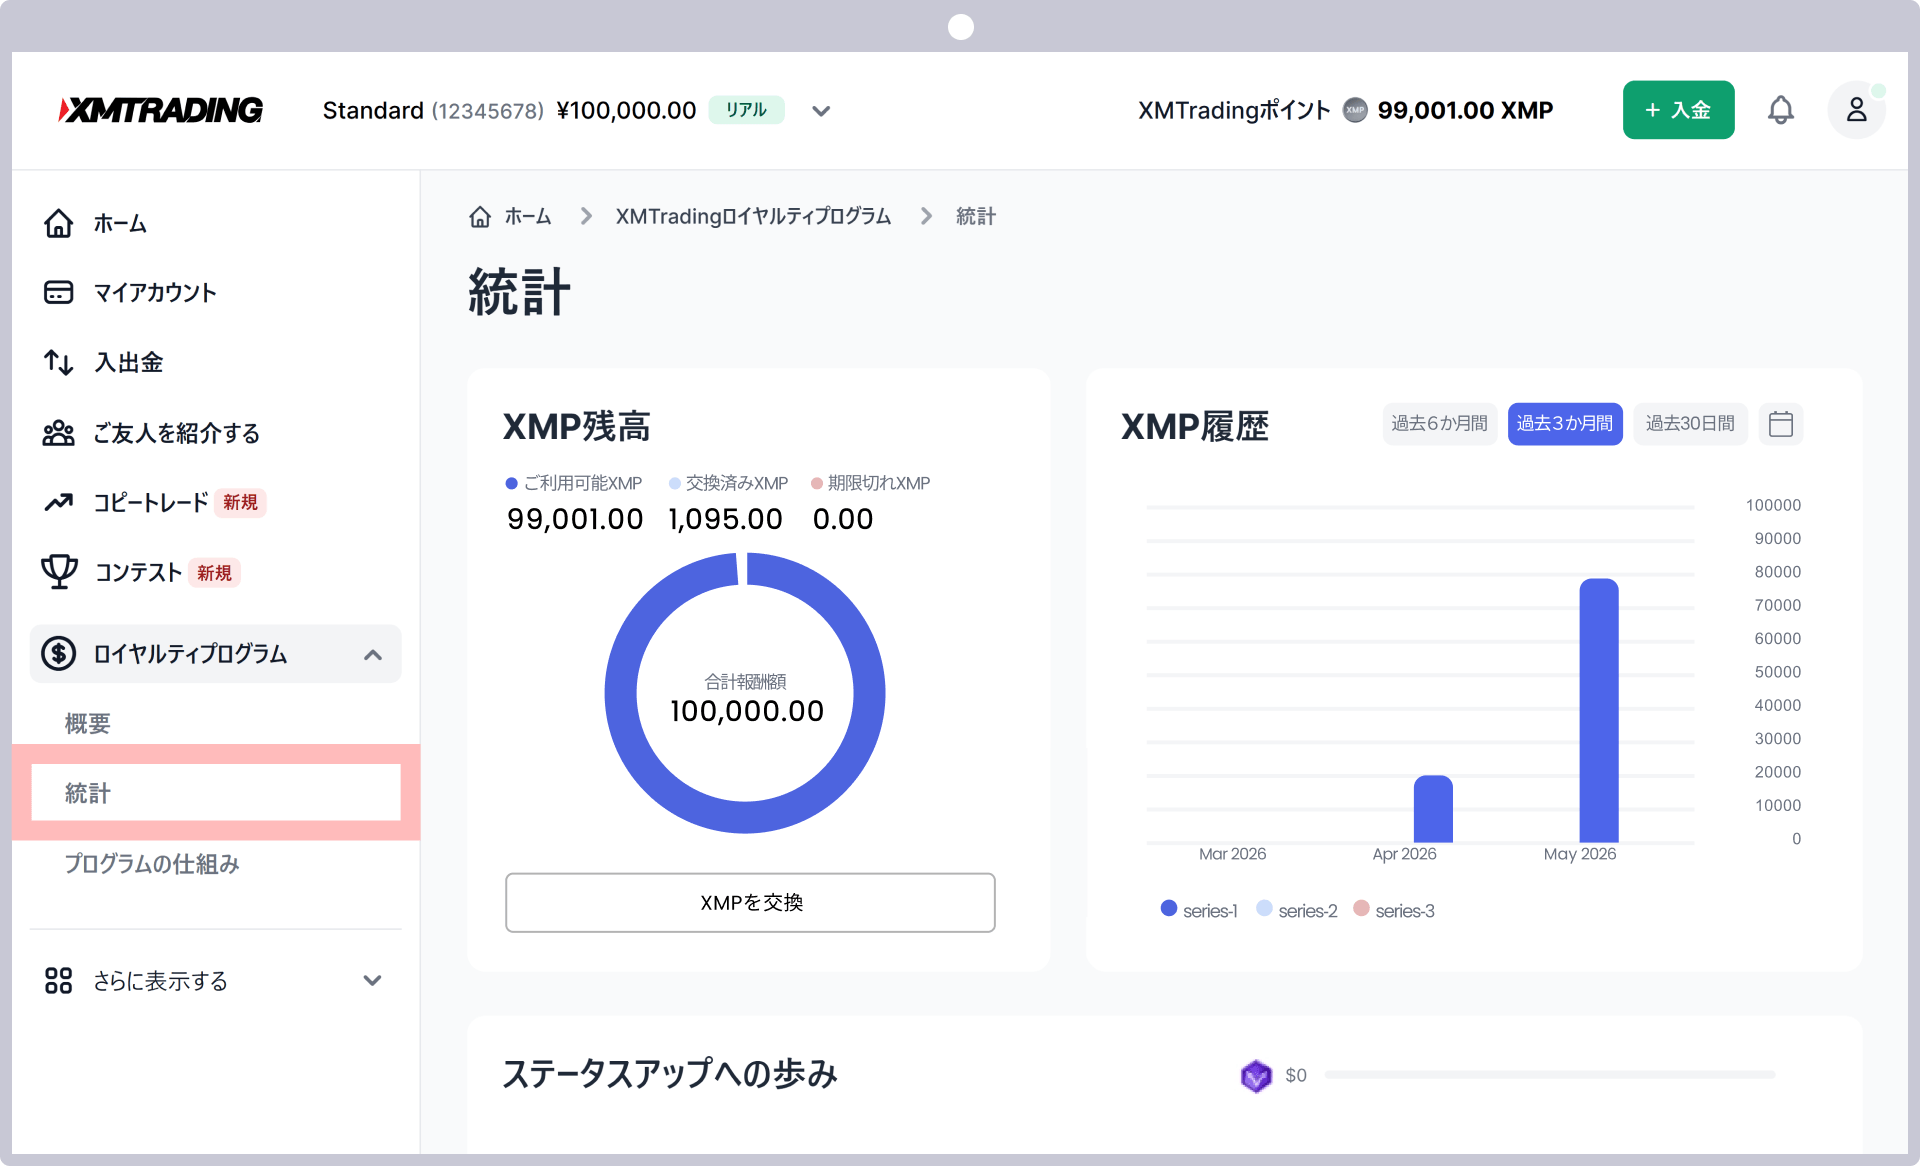
Task: Click the ご友人を紹介する people icon
Action: (59, 433)
